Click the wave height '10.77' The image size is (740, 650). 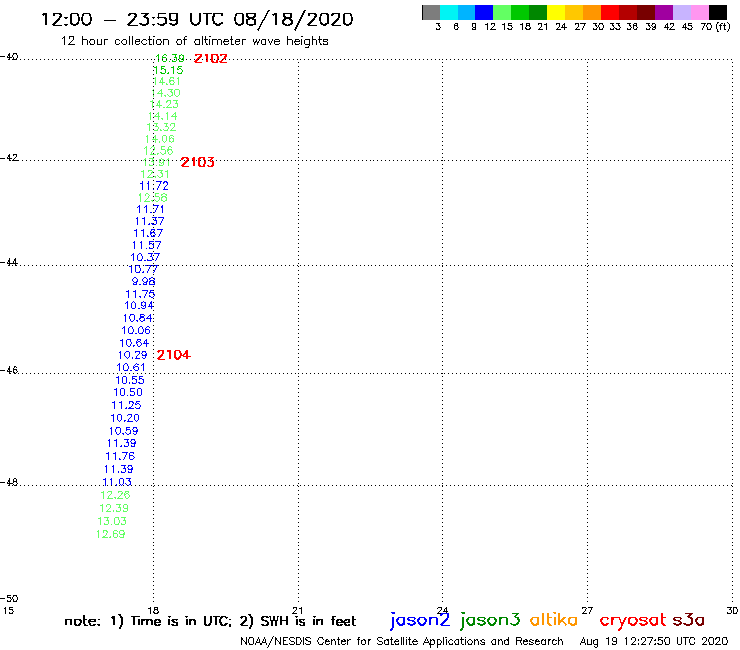tap(143, 270)
